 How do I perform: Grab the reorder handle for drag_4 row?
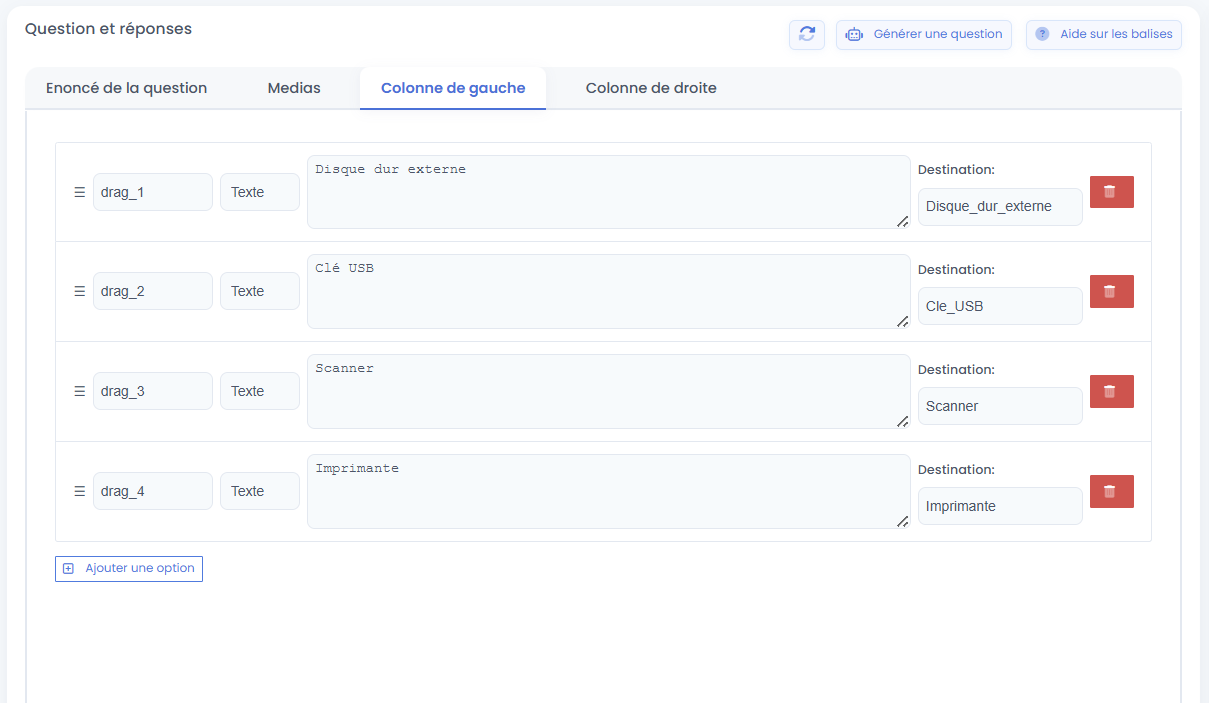79,491
